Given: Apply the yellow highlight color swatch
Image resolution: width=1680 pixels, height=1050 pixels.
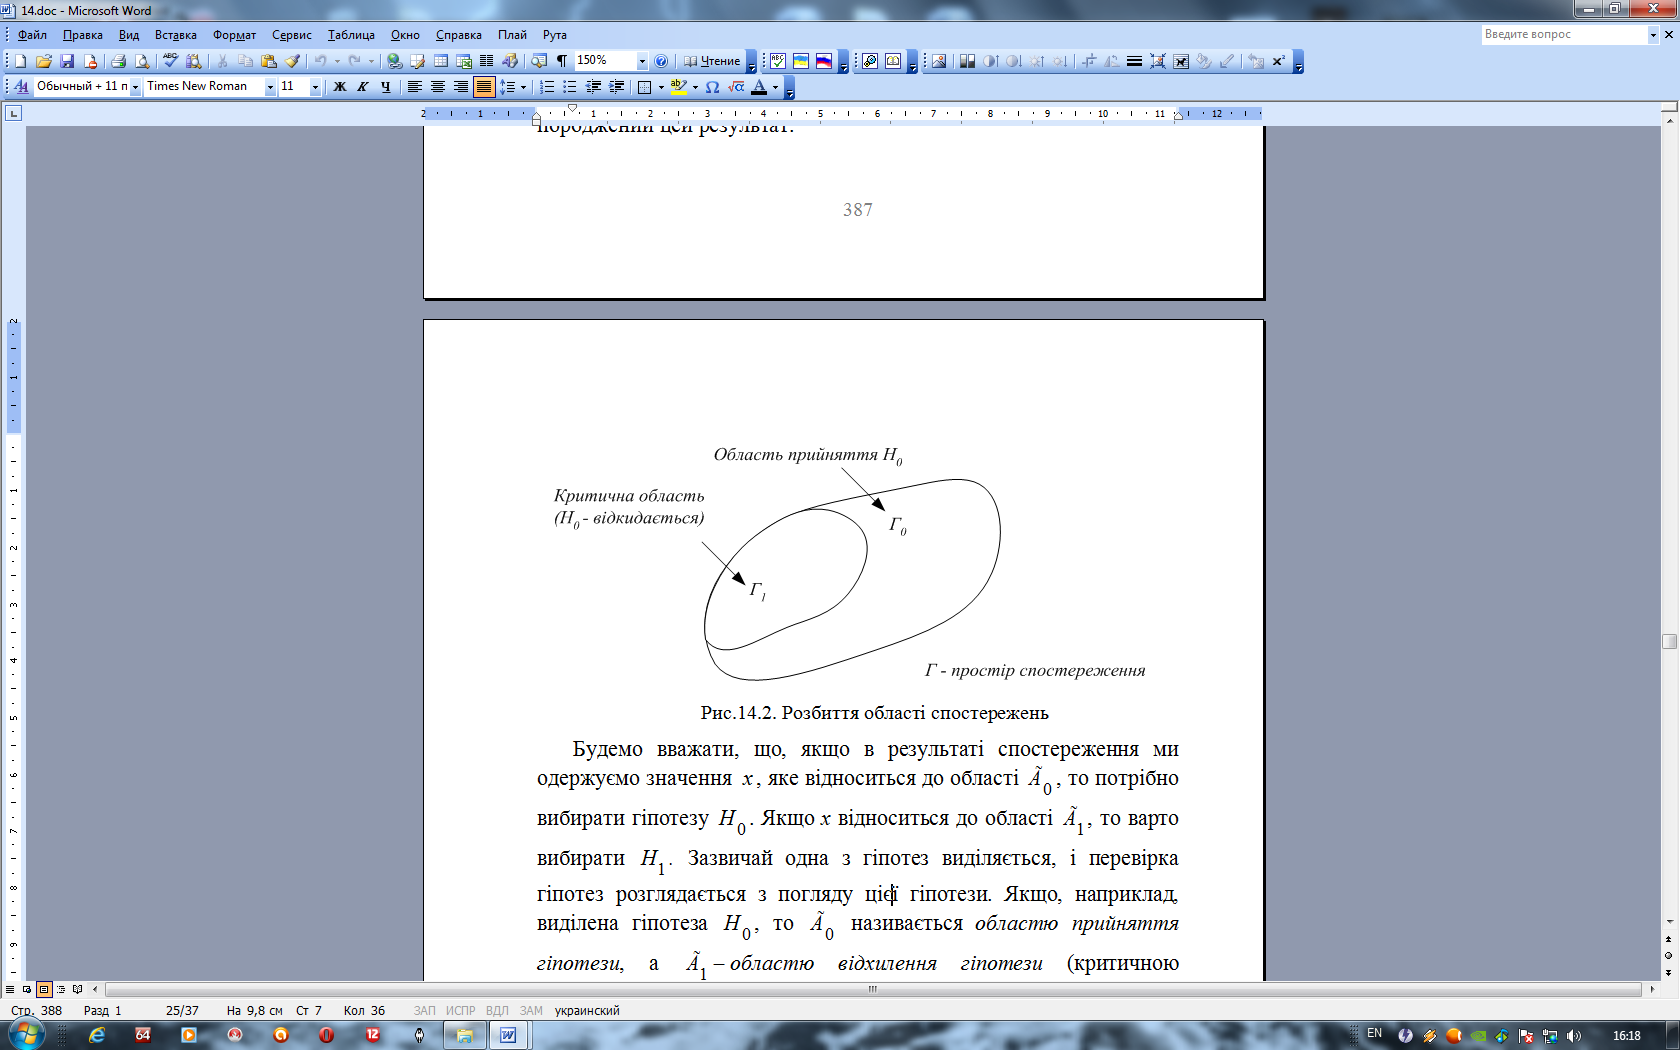Looking at the screenshot, I should click(x=679, y=87).
